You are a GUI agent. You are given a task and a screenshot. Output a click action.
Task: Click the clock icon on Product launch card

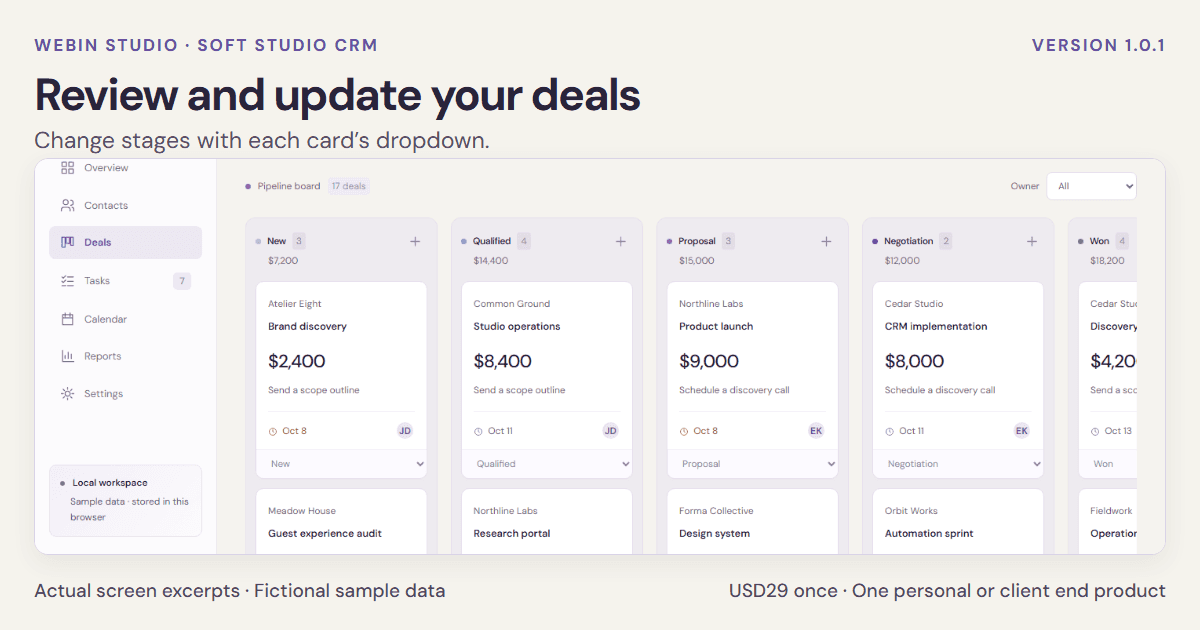coord(684,431)
